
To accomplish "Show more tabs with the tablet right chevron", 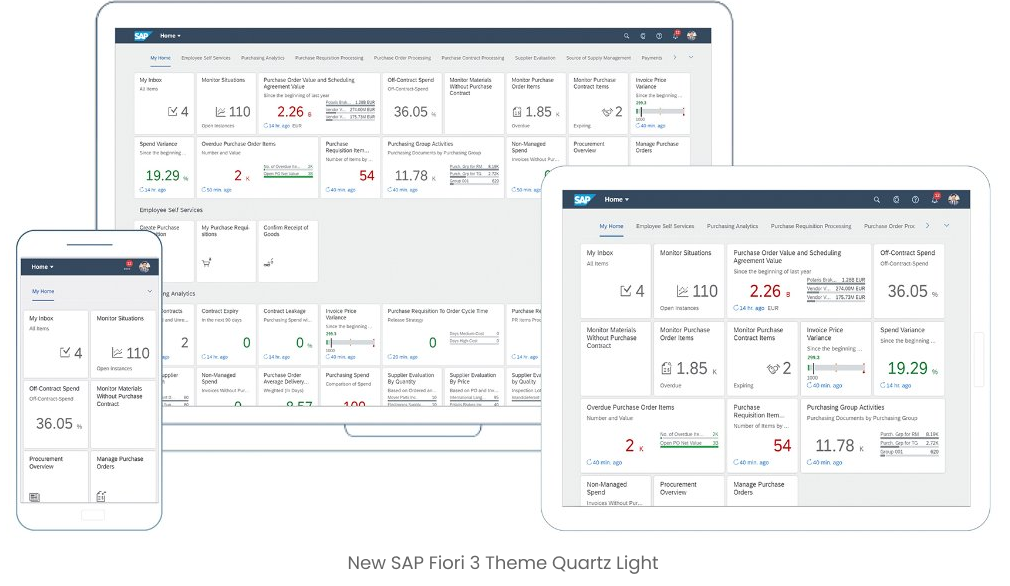I will [x=928, y=225].
